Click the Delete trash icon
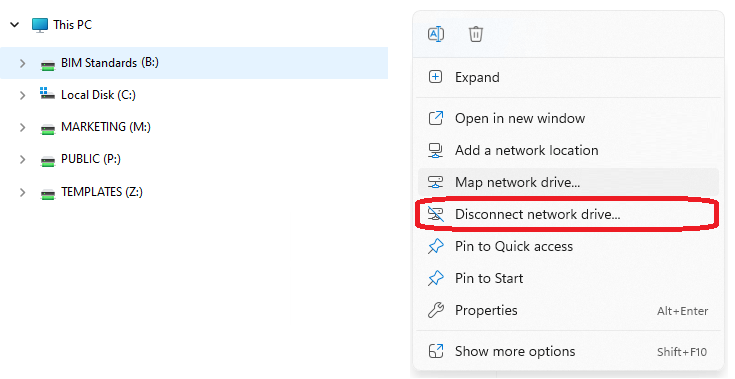The height and width of the screenshot is (379, 735). click(x=475, y=34)
